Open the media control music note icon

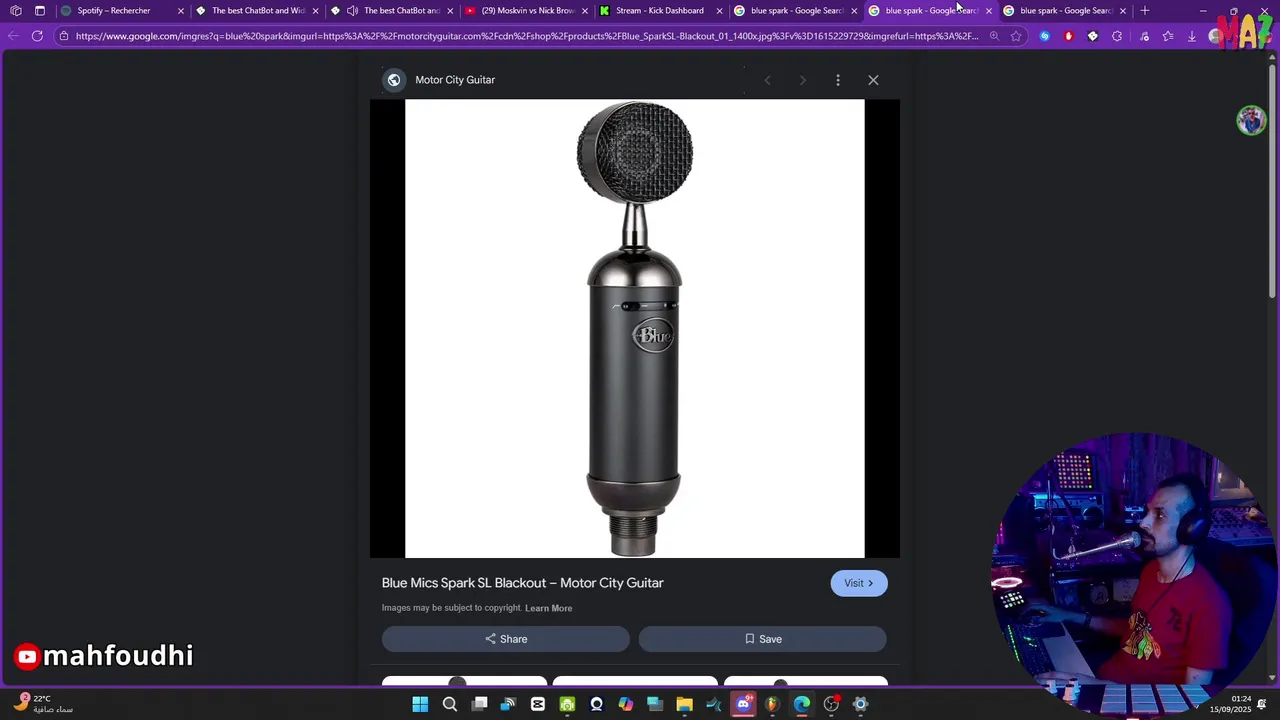1144,36
